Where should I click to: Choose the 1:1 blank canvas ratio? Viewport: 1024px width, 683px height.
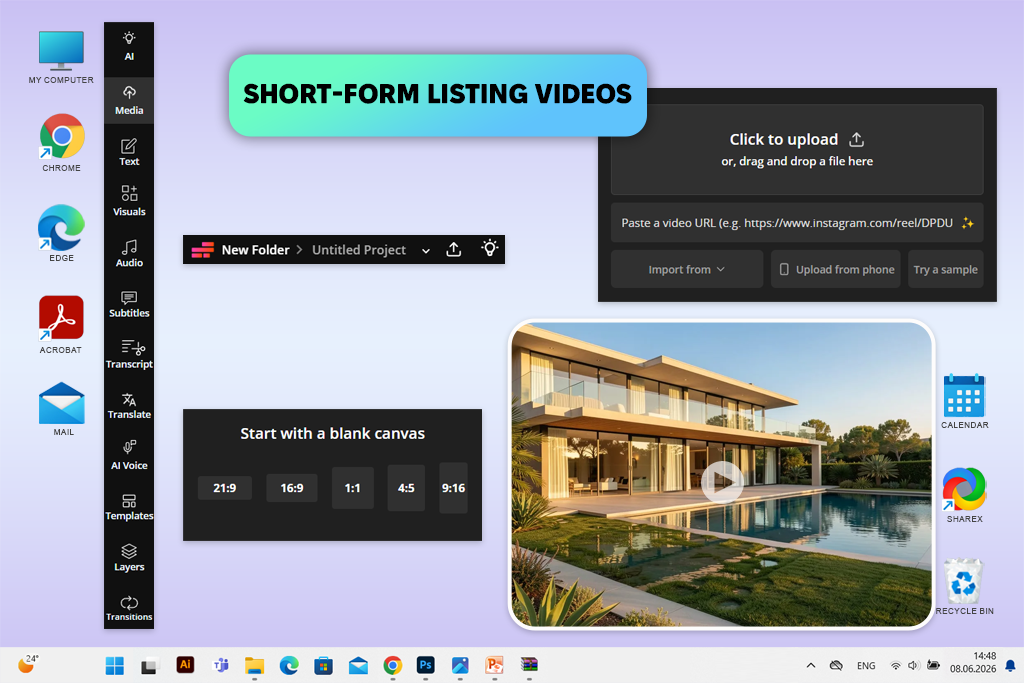[x=353, y=488]
